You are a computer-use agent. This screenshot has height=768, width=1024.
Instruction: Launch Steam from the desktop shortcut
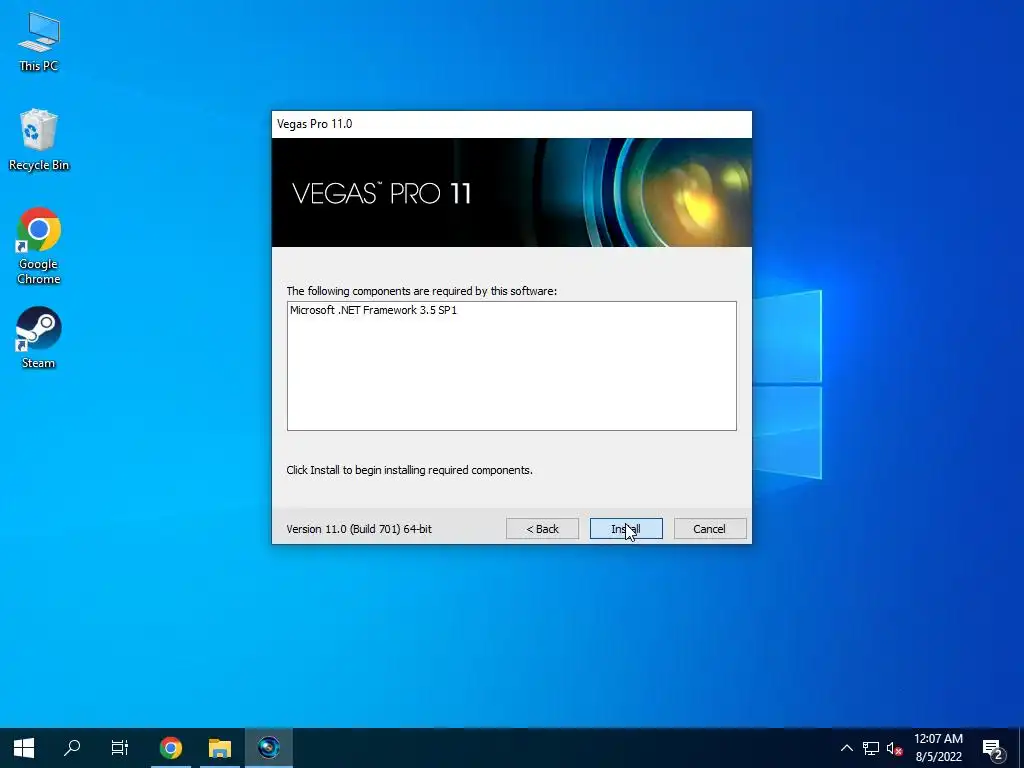[39, 337]
